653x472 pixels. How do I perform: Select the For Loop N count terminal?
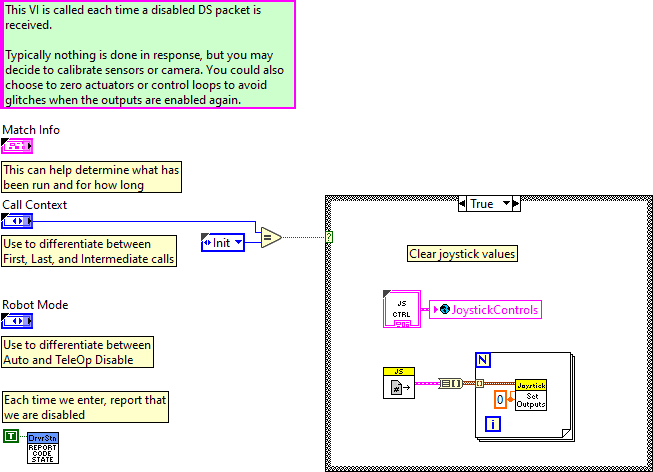pyautogui.click(x=483, y=361)
